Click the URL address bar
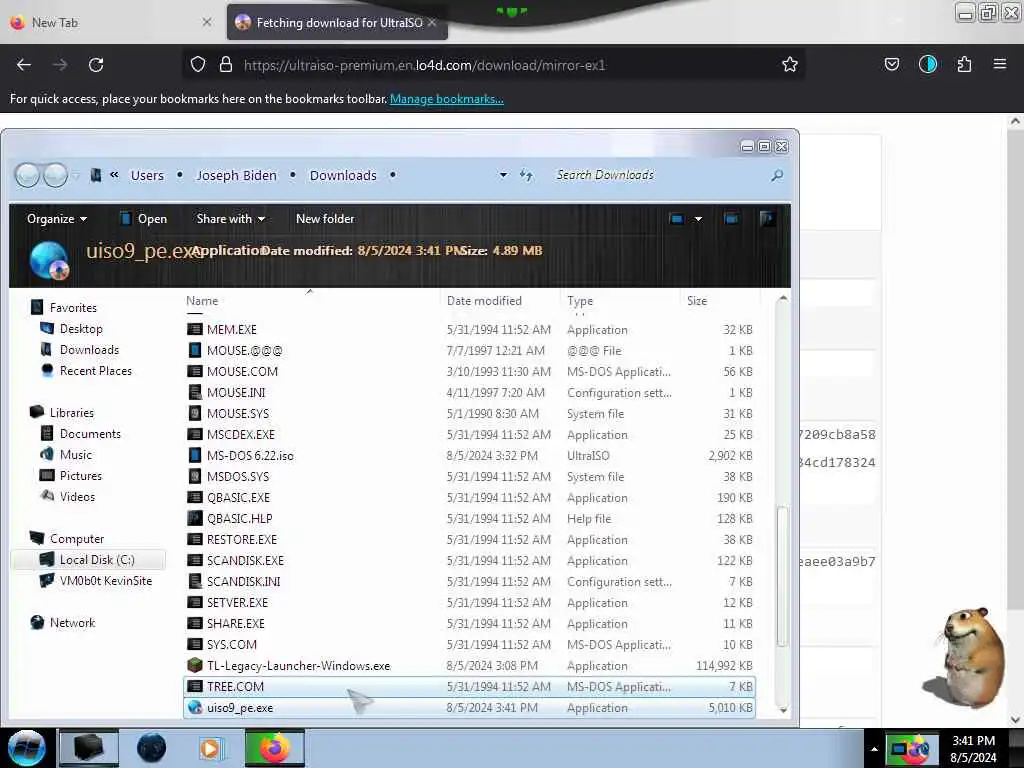1024x768 pixels. tap(496, 65)
